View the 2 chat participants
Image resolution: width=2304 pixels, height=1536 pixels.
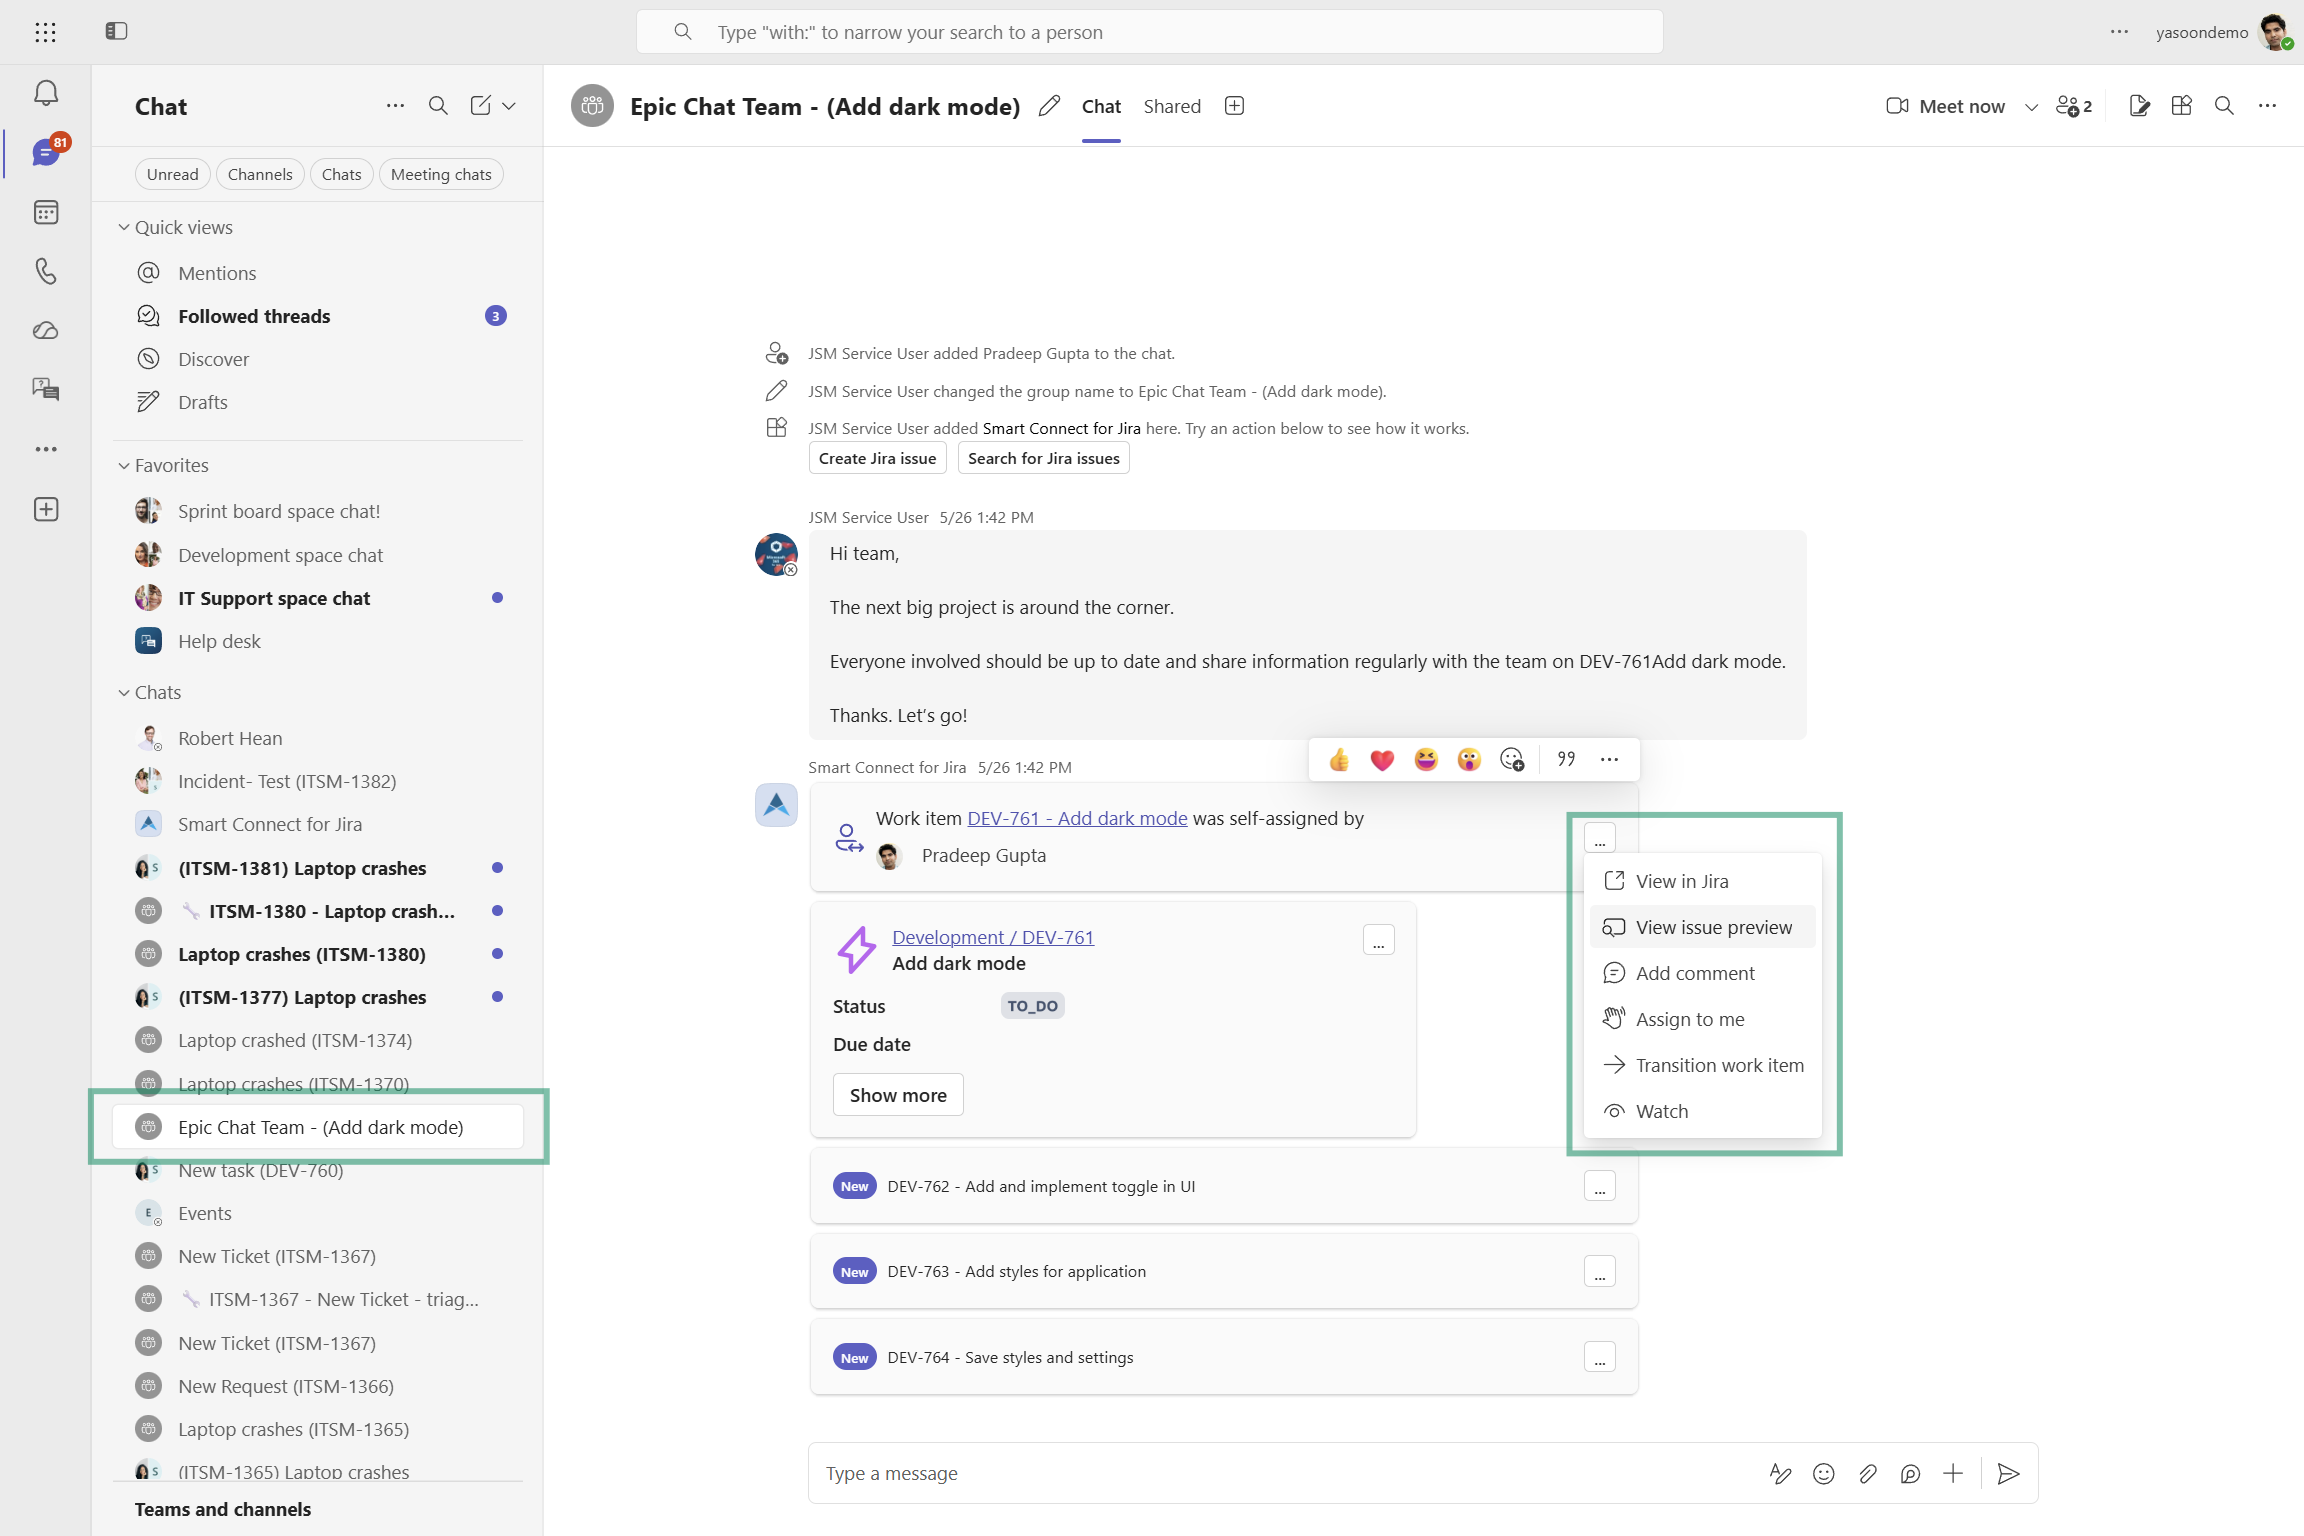point(2074,106)
